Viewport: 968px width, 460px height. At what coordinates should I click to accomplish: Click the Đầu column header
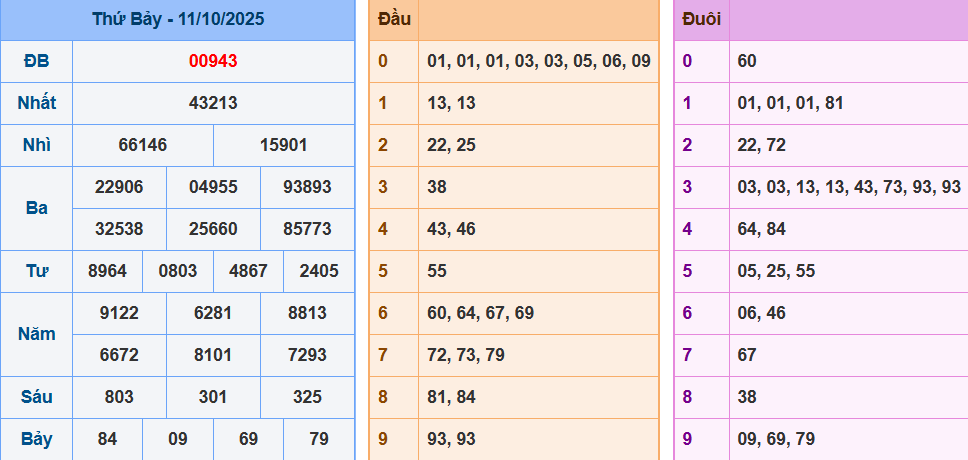tap(393, 19)
